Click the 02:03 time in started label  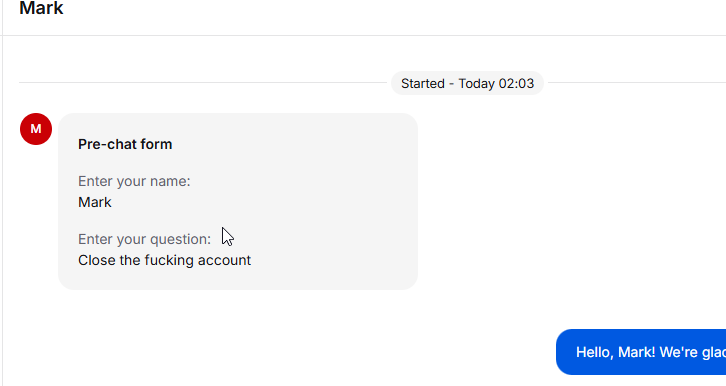516,83
